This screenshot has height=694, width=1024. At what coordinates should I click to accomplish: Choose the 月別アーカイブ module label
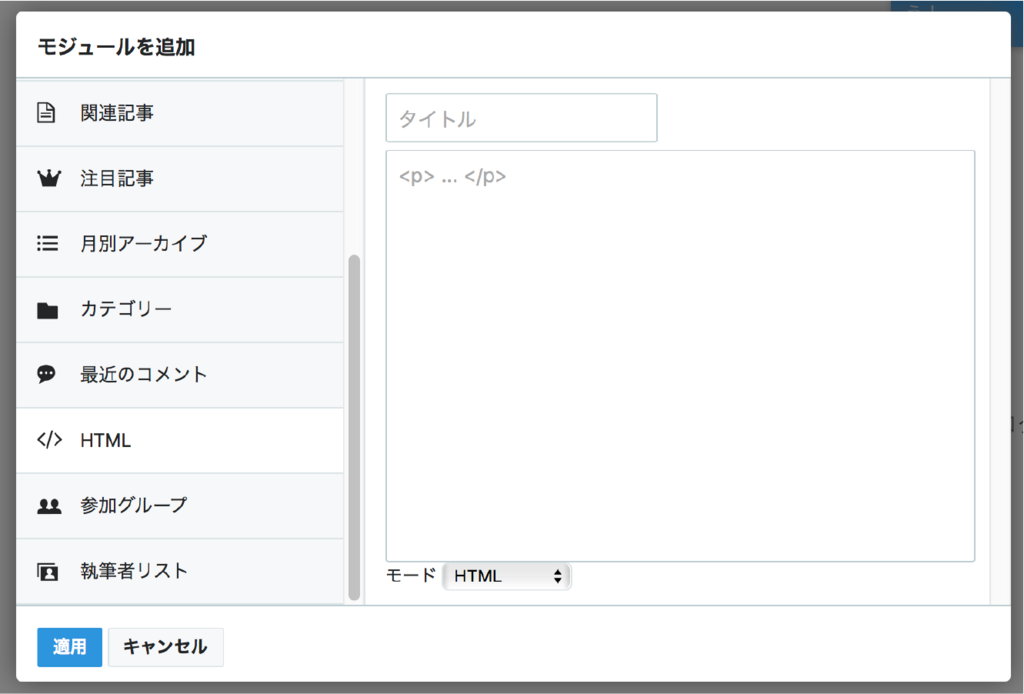[144, 244]
